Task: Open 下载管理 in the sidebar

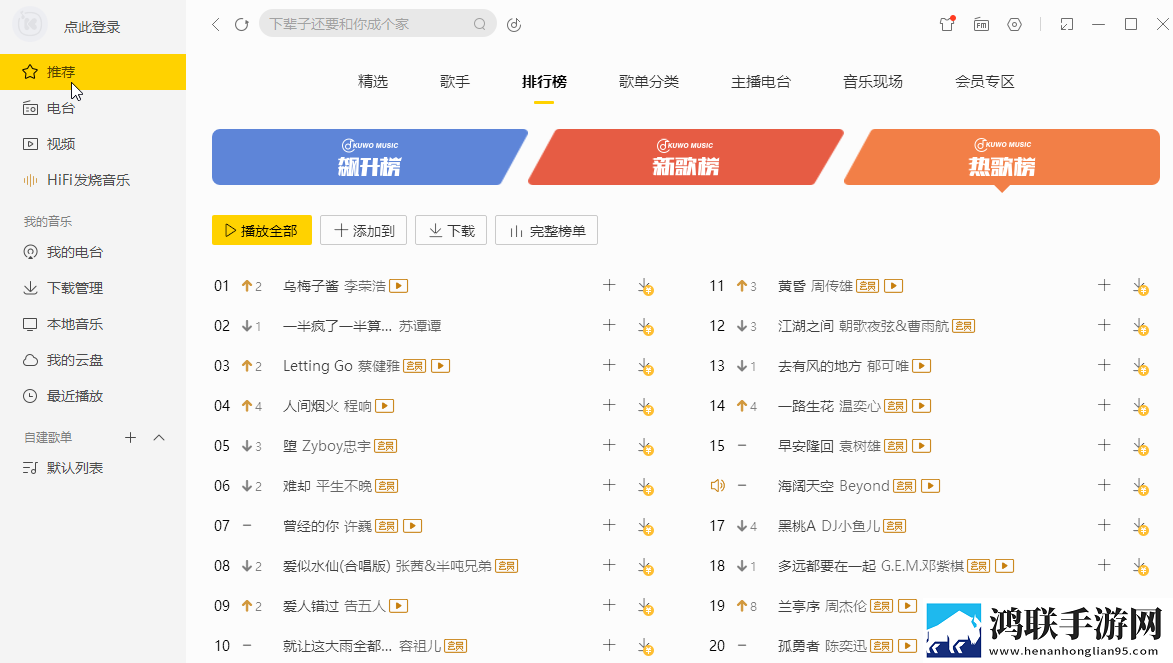Action: (93, 288)
